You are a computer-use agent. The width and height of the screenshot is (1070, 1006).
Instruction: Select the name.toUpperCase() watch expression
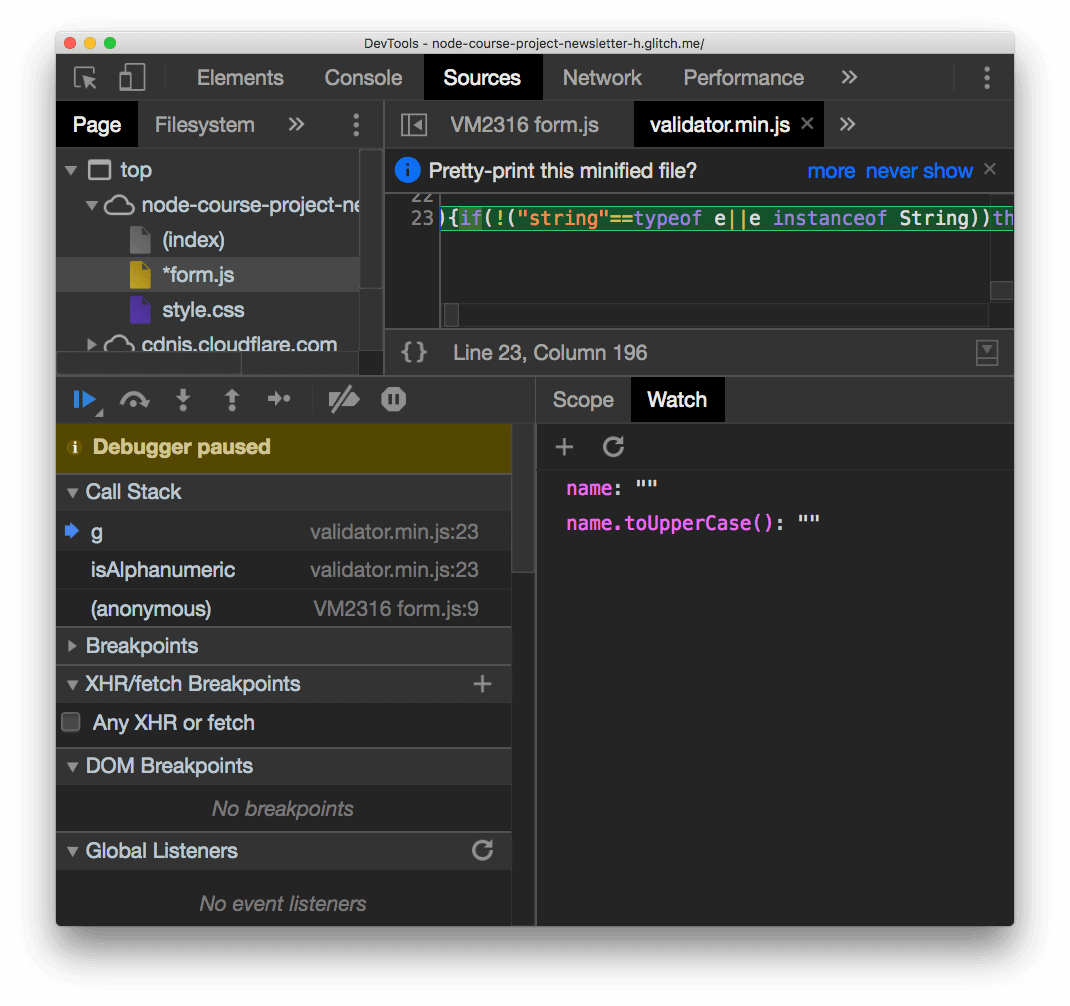click(693, 523)
